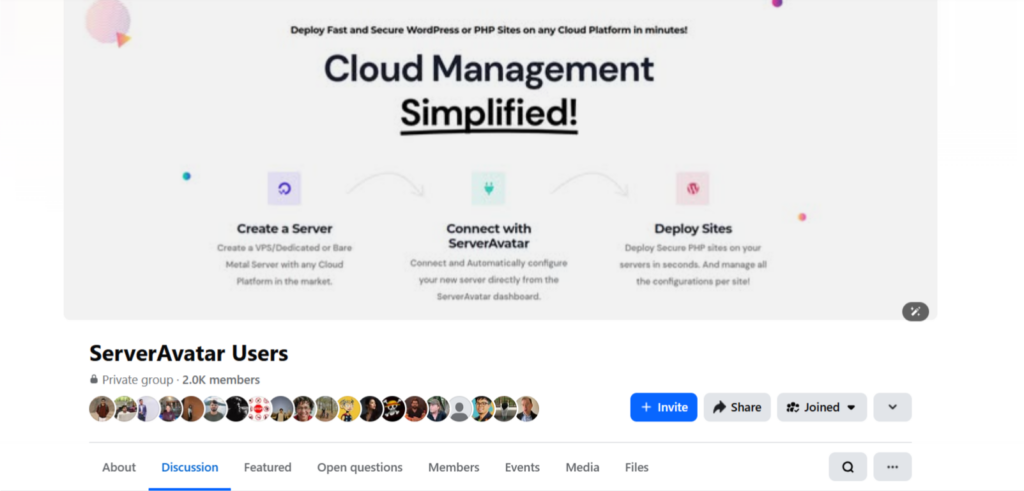
Task: Click the Connect with ServerAvatar heading
Action: coord(488,236)
